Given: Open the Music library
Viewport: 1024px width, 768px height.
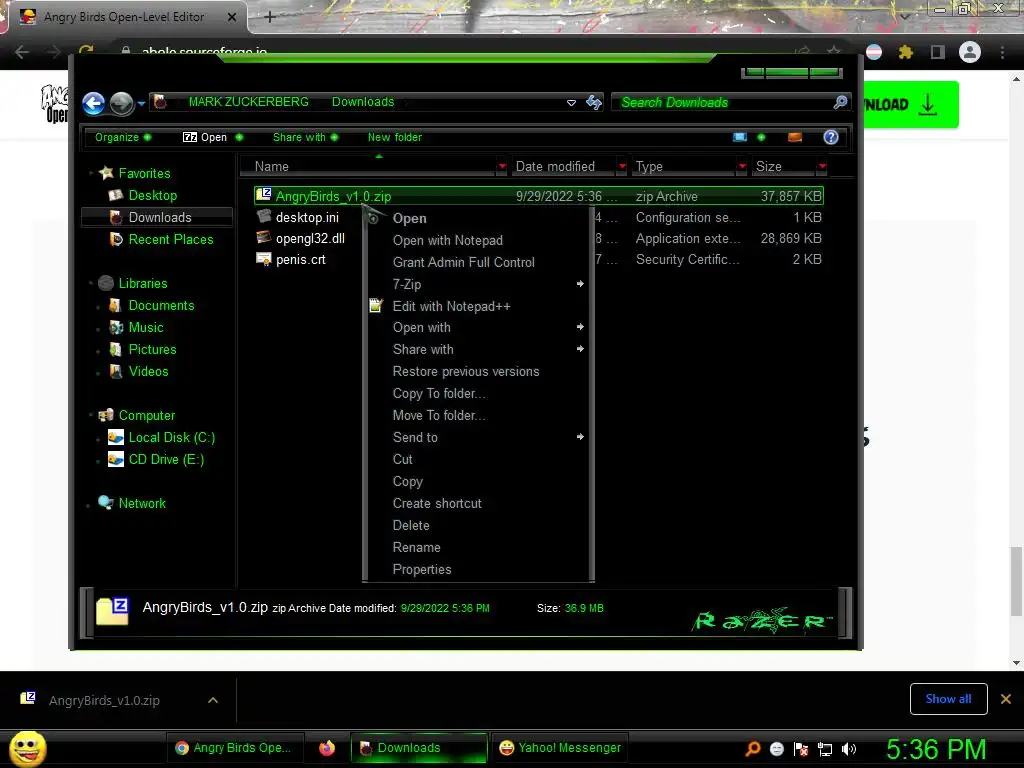Looking at the screenshot, I should [146, 327].
